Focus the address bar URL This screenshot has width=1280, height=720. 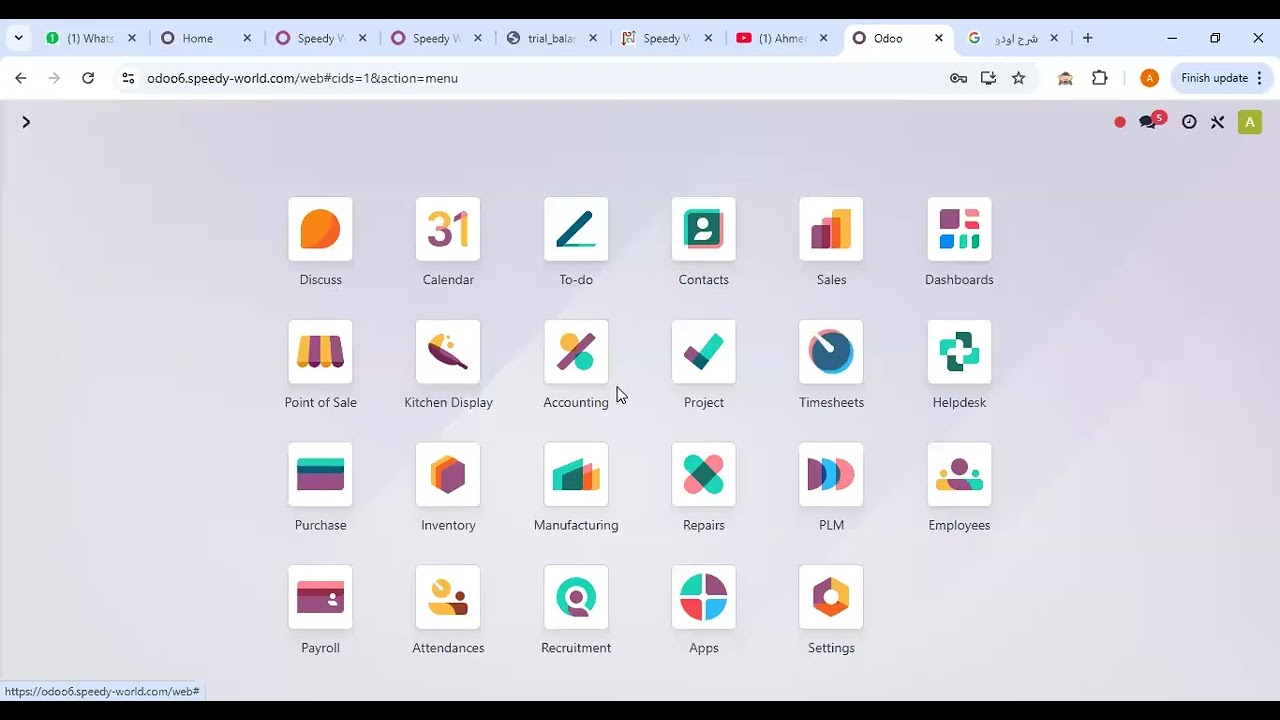(302, 78)
